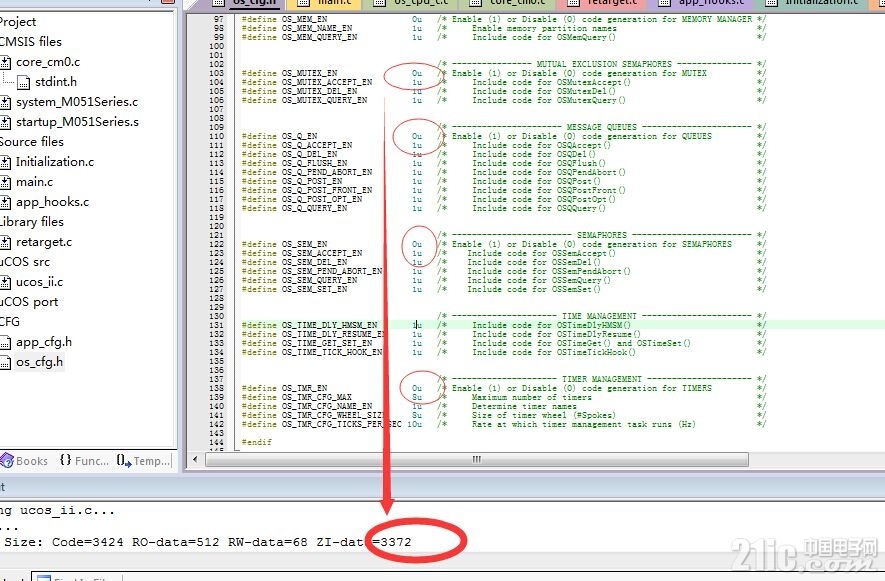Switch to the retarget.c editor tab
The image size is (885, 581).
pyautogui.click(x=603, y=2)
